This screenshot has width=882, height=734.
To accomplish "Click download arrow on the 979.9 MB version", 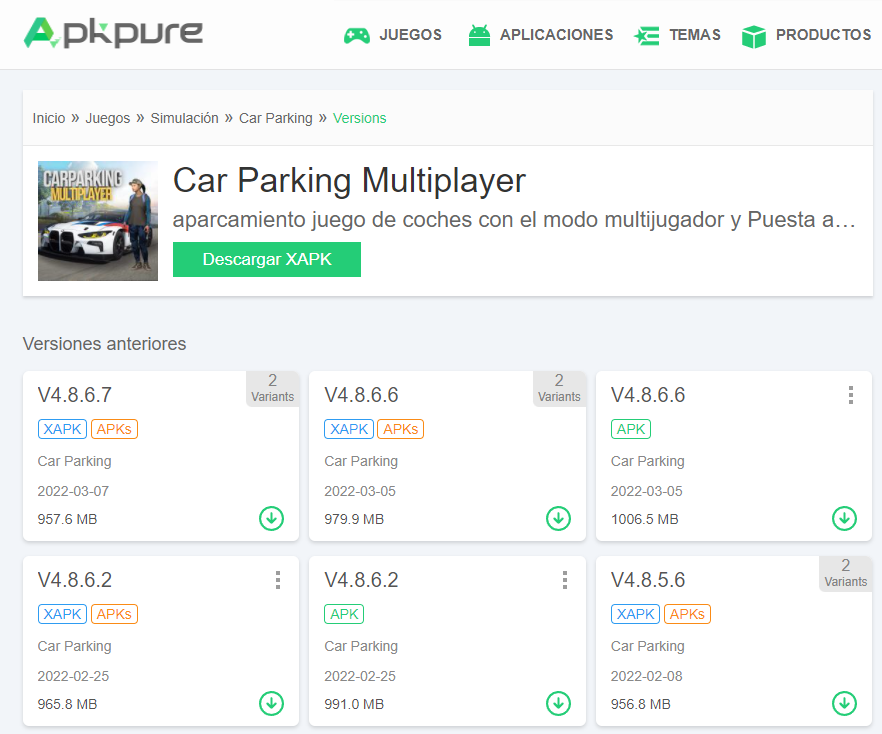I will (558, 518).
